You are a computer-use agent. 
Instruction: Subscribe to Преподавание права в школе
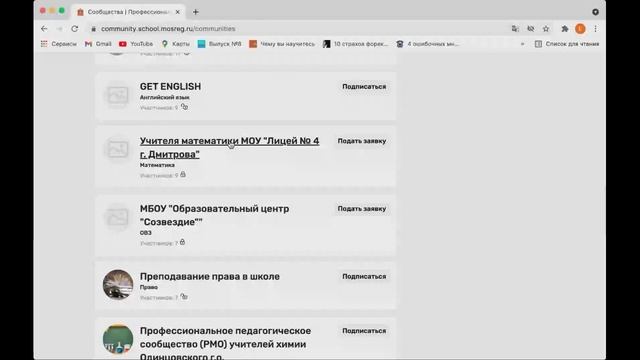pos(364,276)
